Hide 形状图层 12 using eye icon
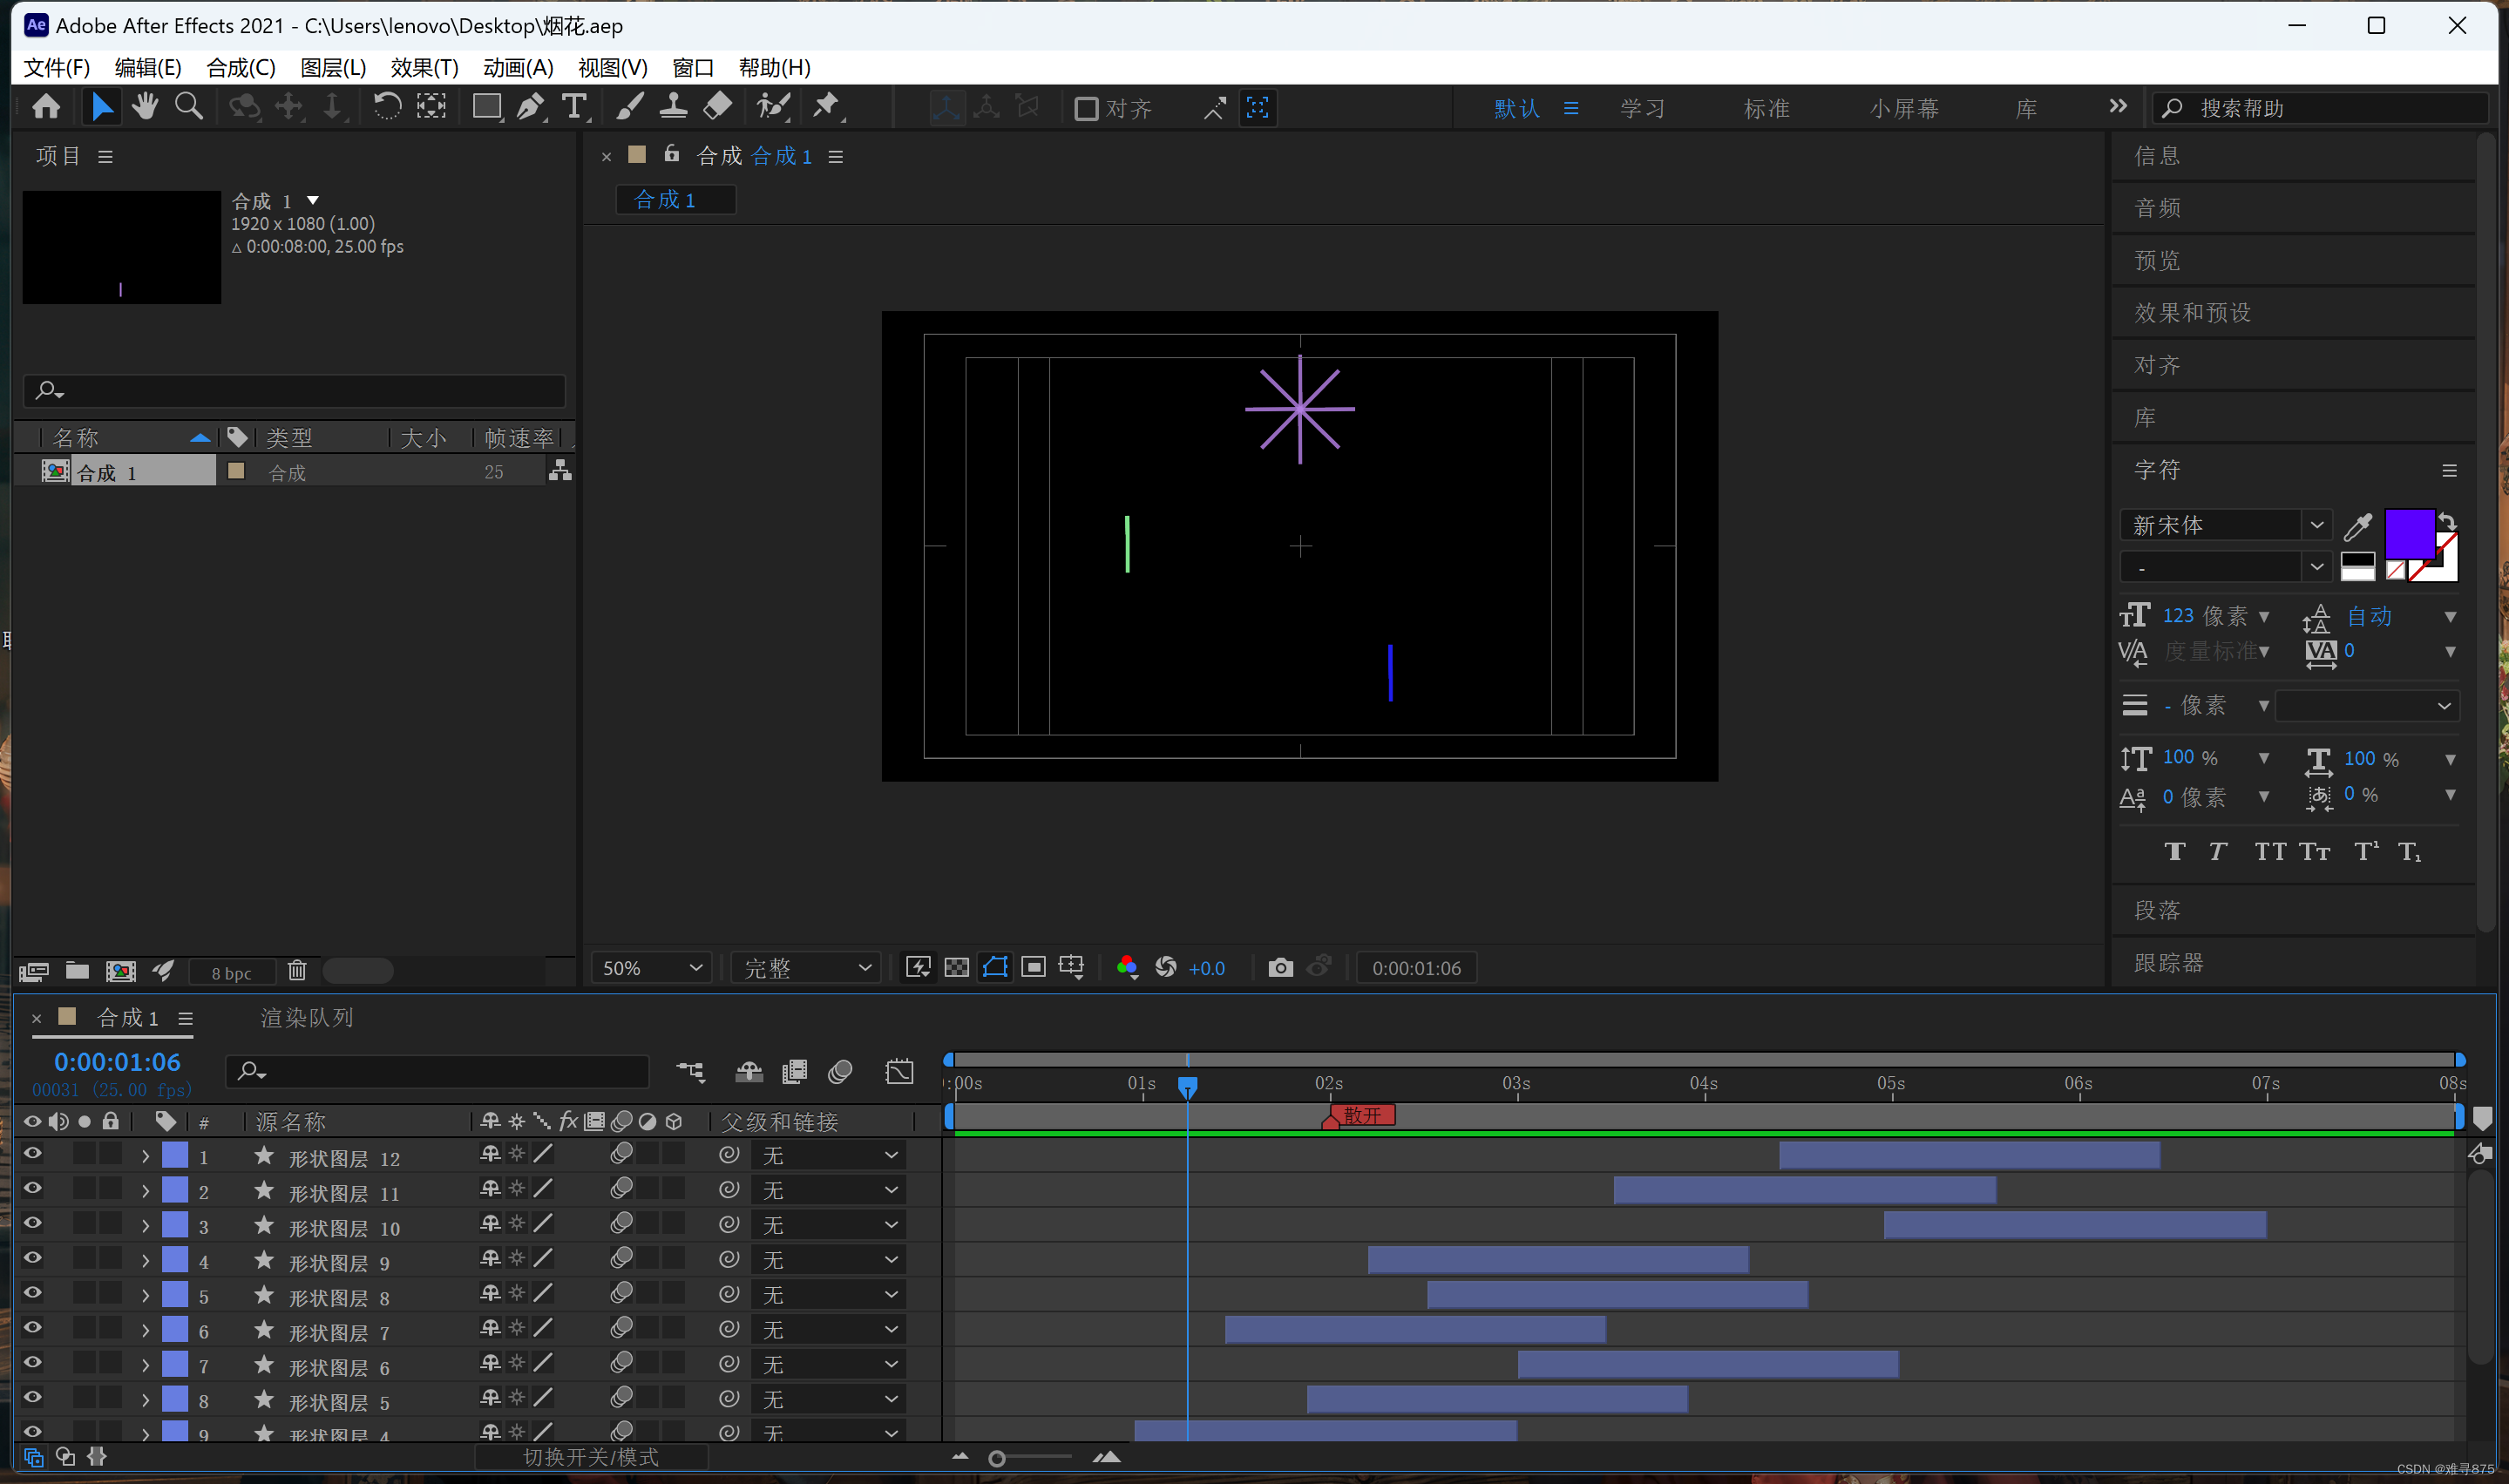The height and width of the screenshot is (1484, 2509). click(x=32, y=1155)
